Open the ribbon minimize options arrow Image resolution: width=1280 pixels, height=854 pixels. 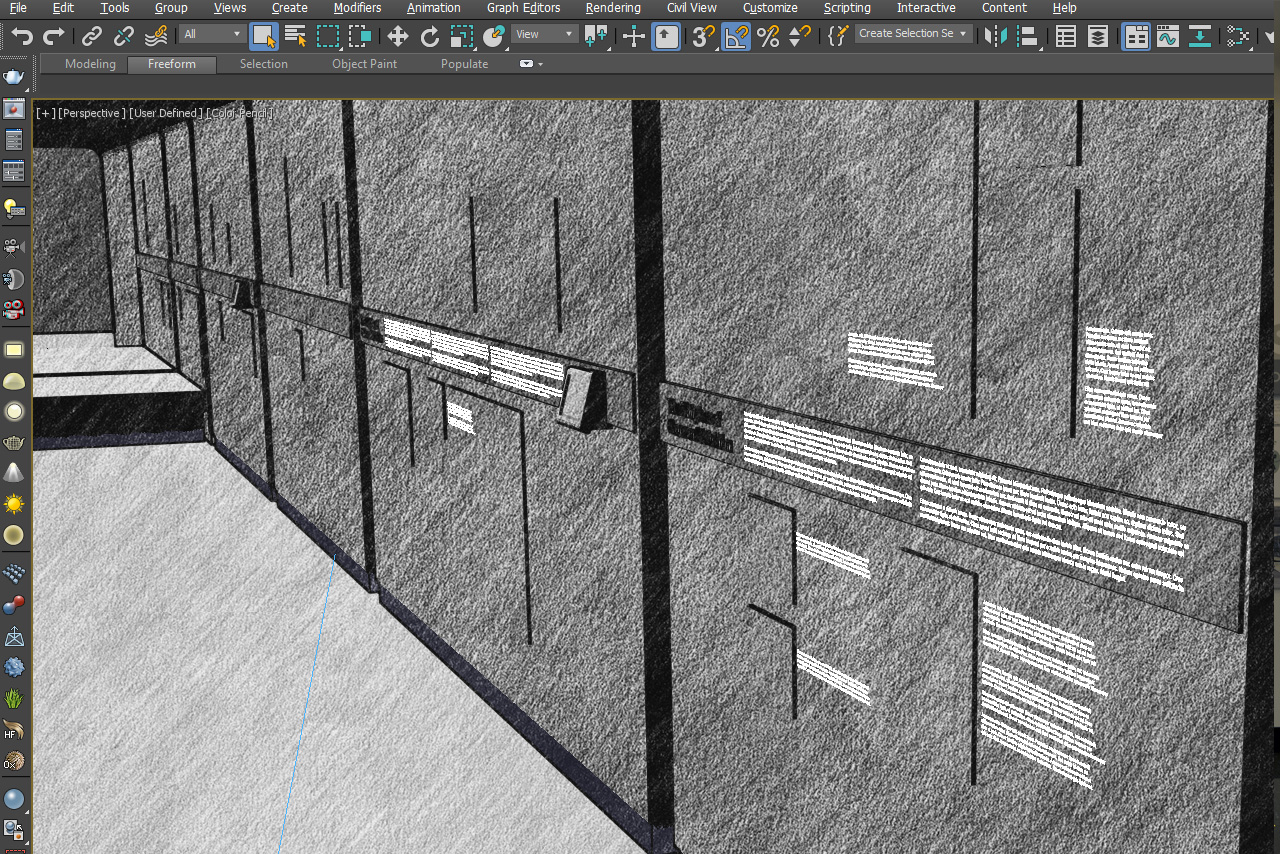tap(541, 64)
